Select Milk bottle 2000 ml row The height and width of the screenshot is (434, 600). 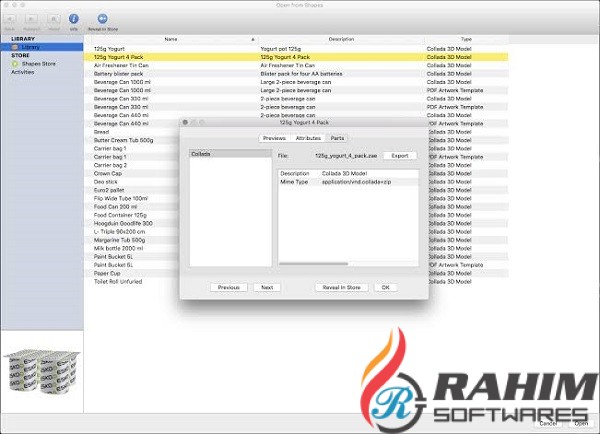click(132, 248)
